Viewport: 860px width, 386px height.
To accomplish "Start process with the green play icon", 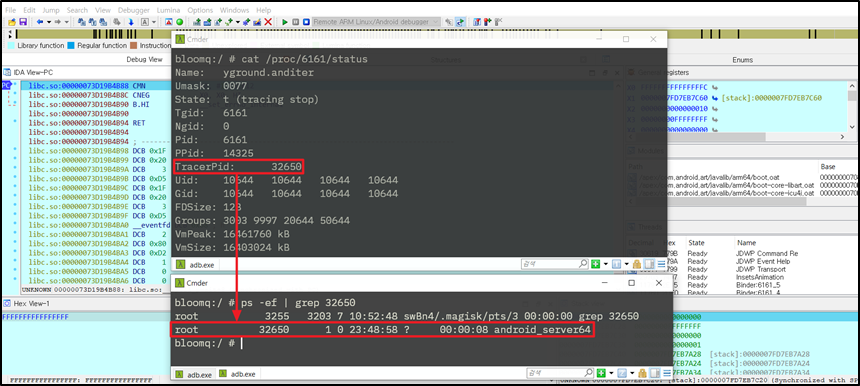I will click(x=285, y=22).
